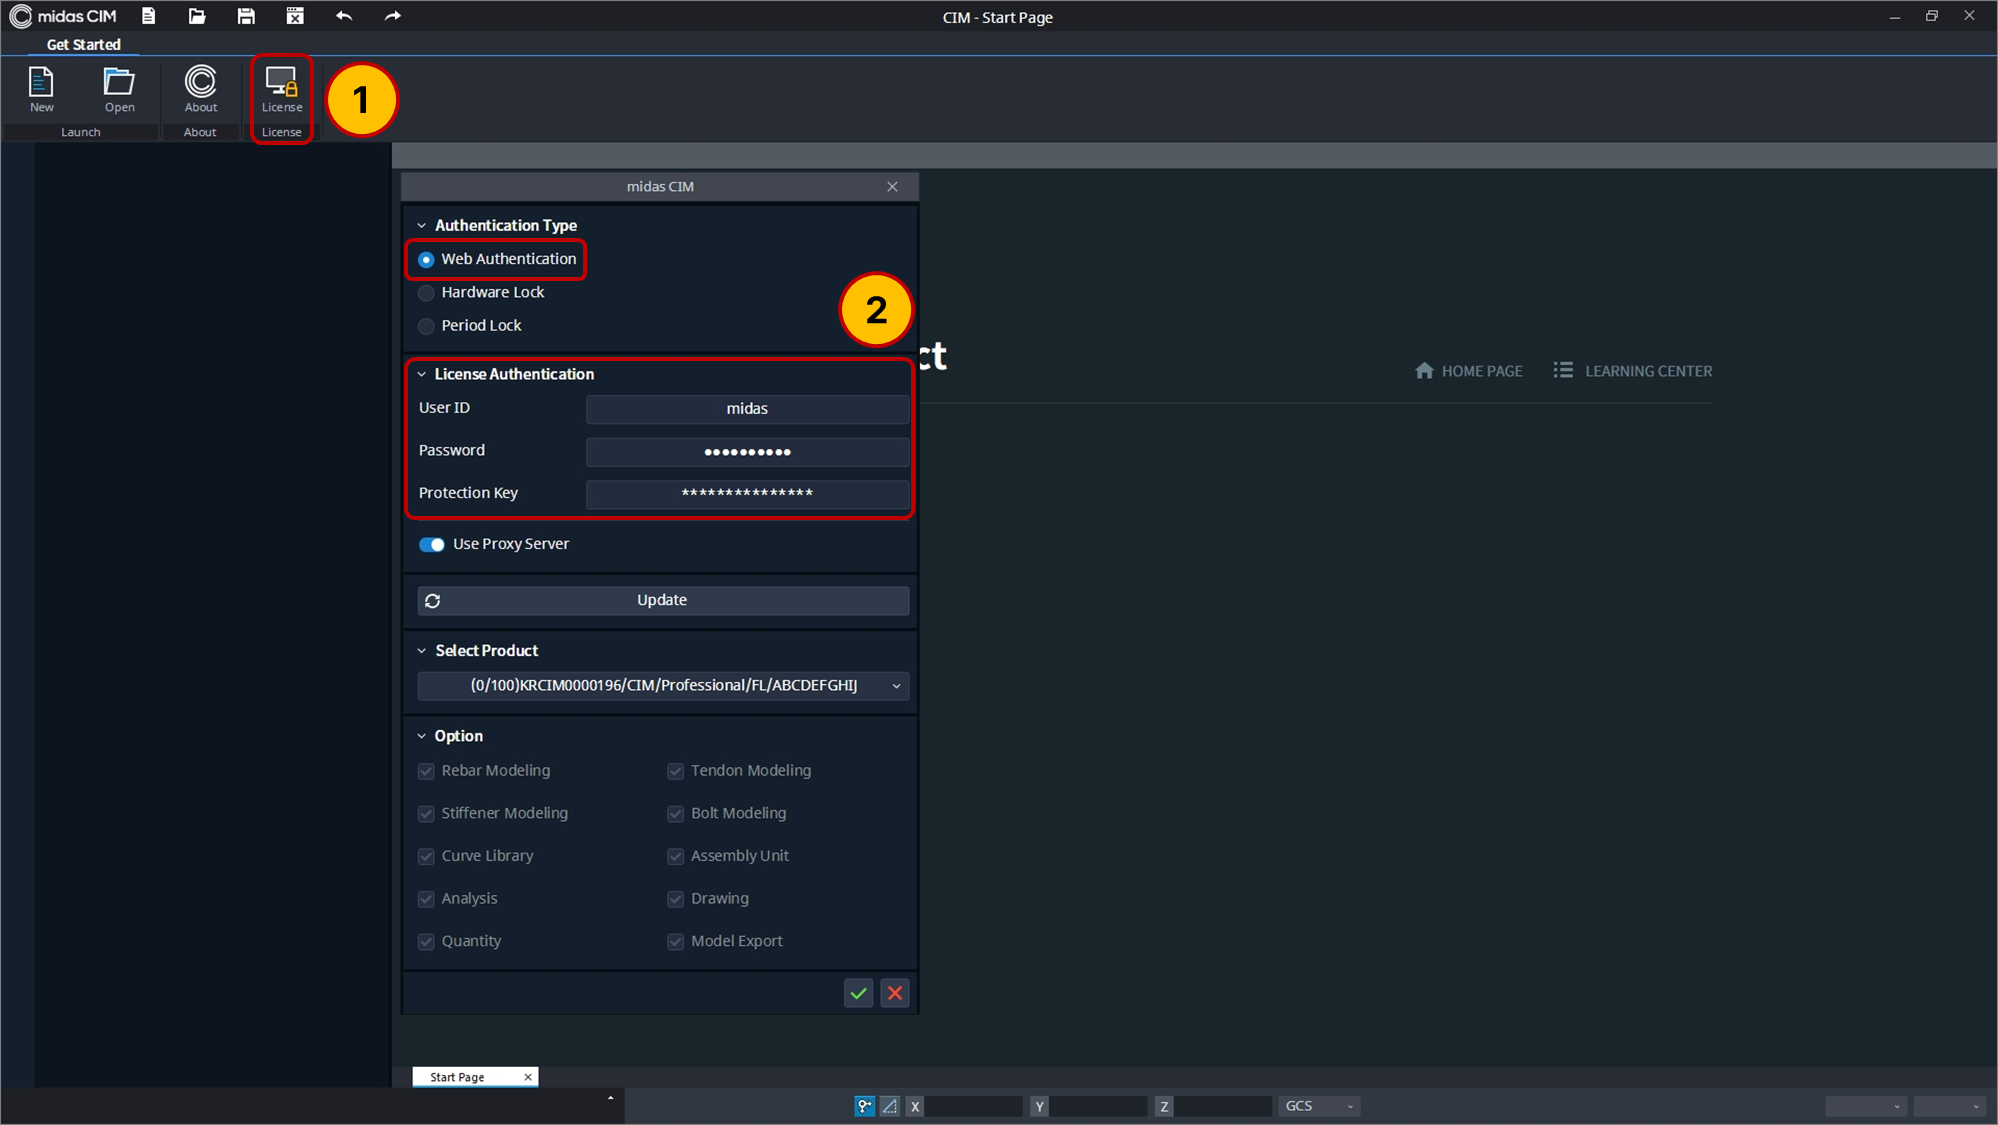
Task: Collapse the Select Product section
Action: click(x=421, y=651)
